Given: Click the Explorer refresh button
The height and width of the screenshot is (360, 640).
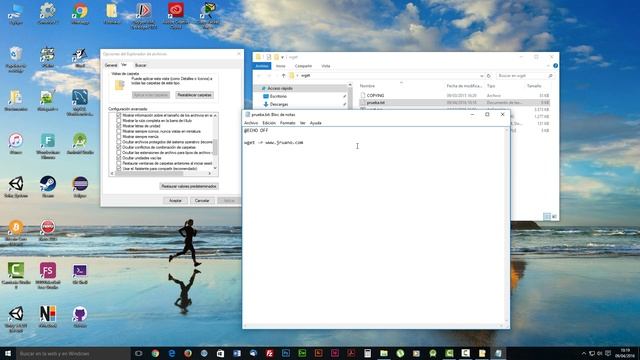Looking at the screenshot, I should (x=489, y=76).
